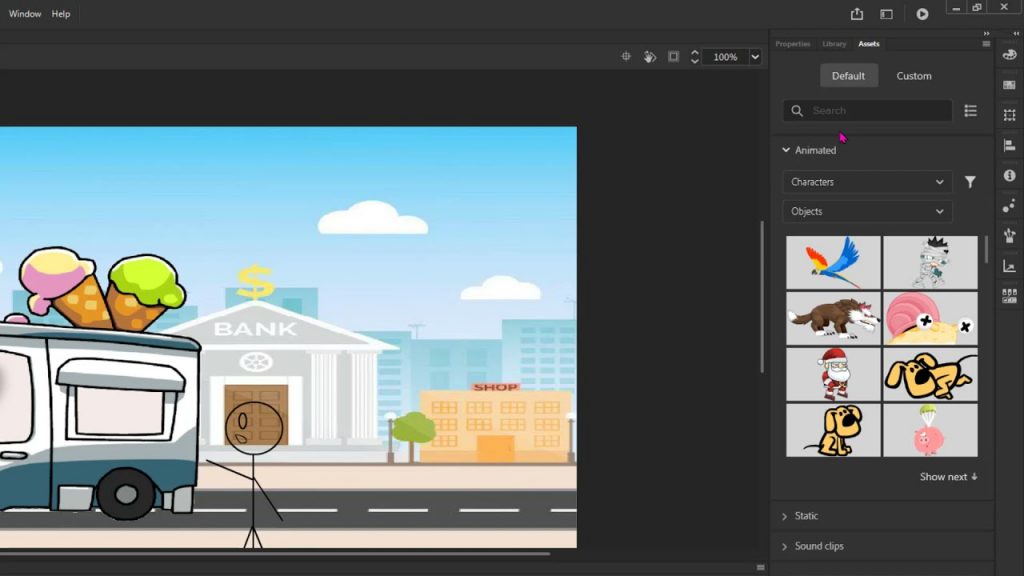1024x576 pixels.
Task: Switch to the Properties tab
Action: [793, 44]
